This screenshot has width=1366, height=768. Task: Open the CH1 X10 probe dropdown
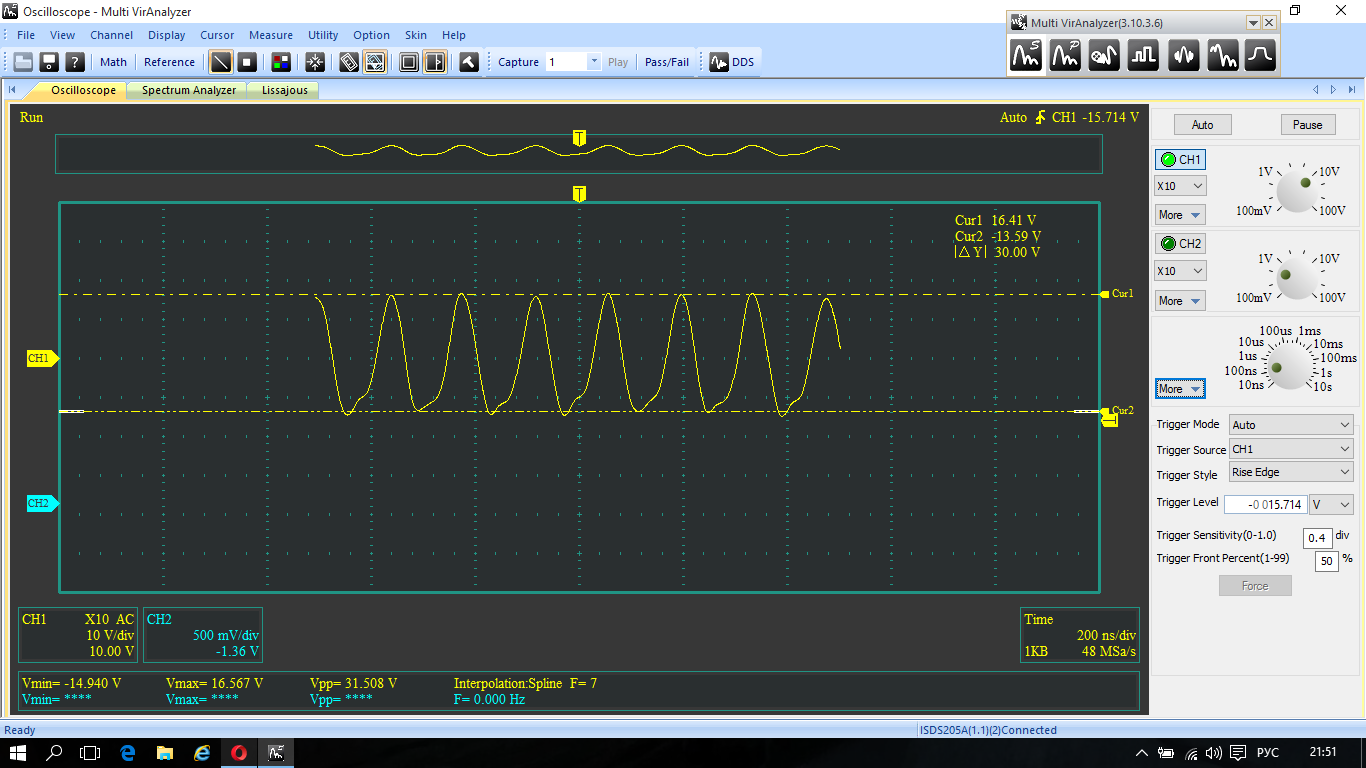pos(1180,186)
